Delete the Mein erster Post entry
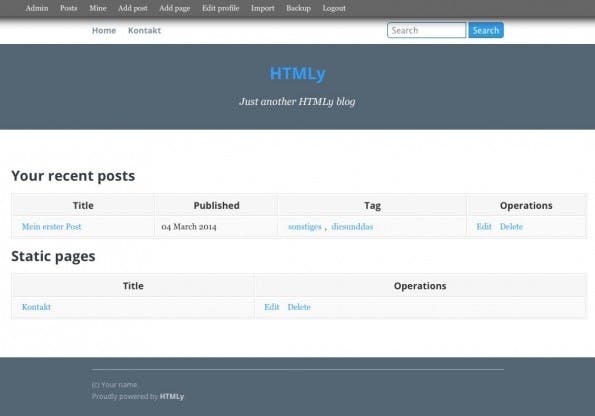 [511, 227]
